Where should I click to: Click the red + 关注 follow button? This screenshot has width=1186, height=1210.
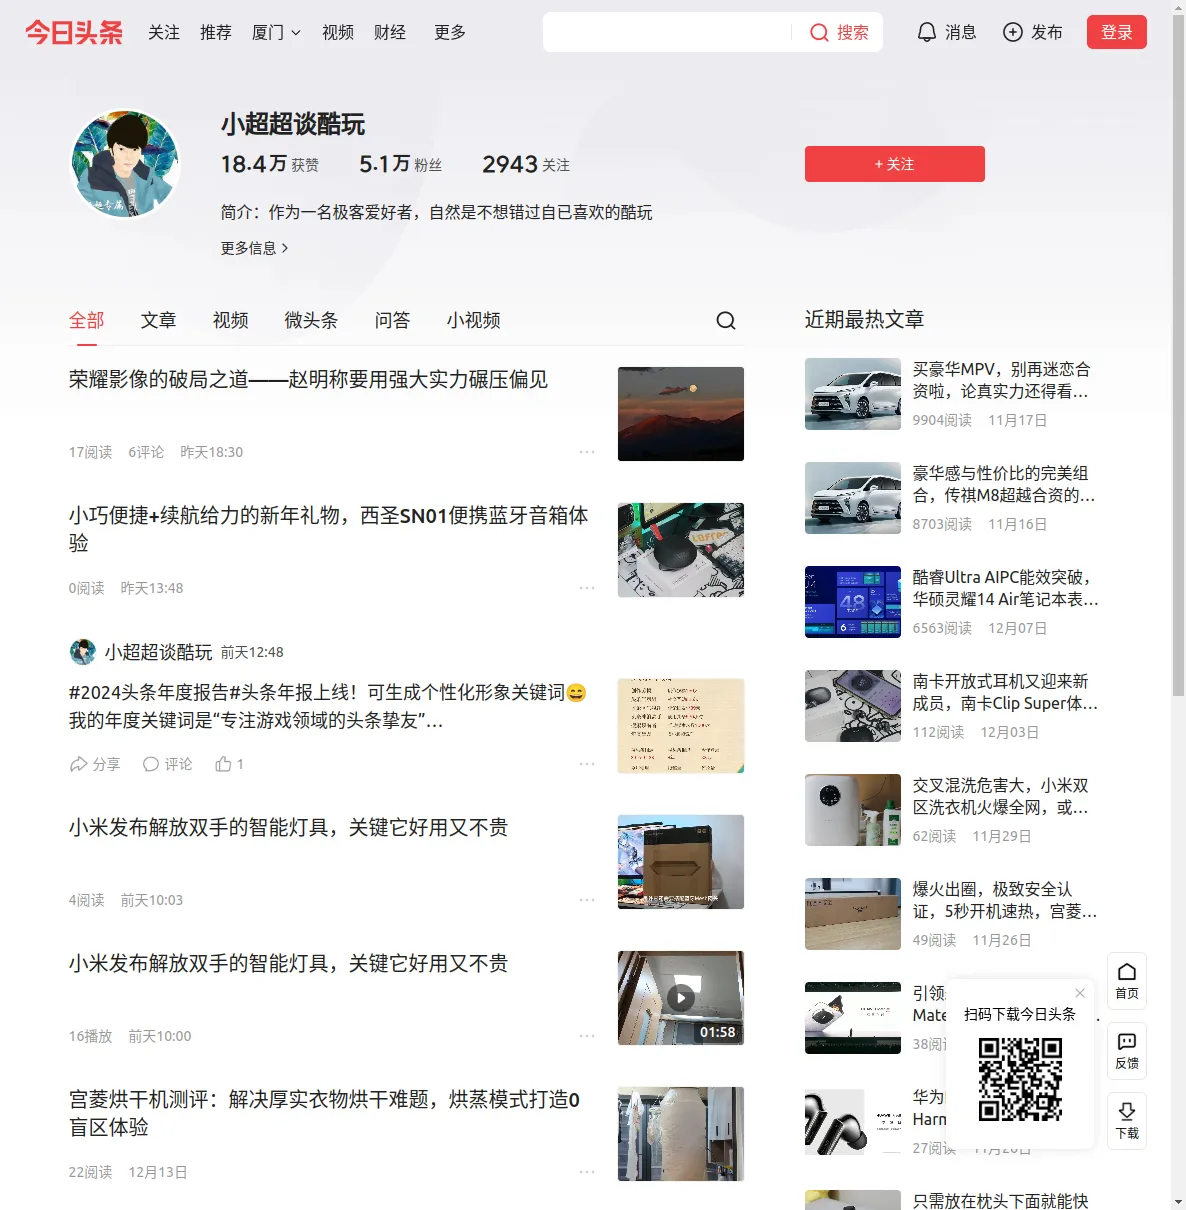point(895,164)
